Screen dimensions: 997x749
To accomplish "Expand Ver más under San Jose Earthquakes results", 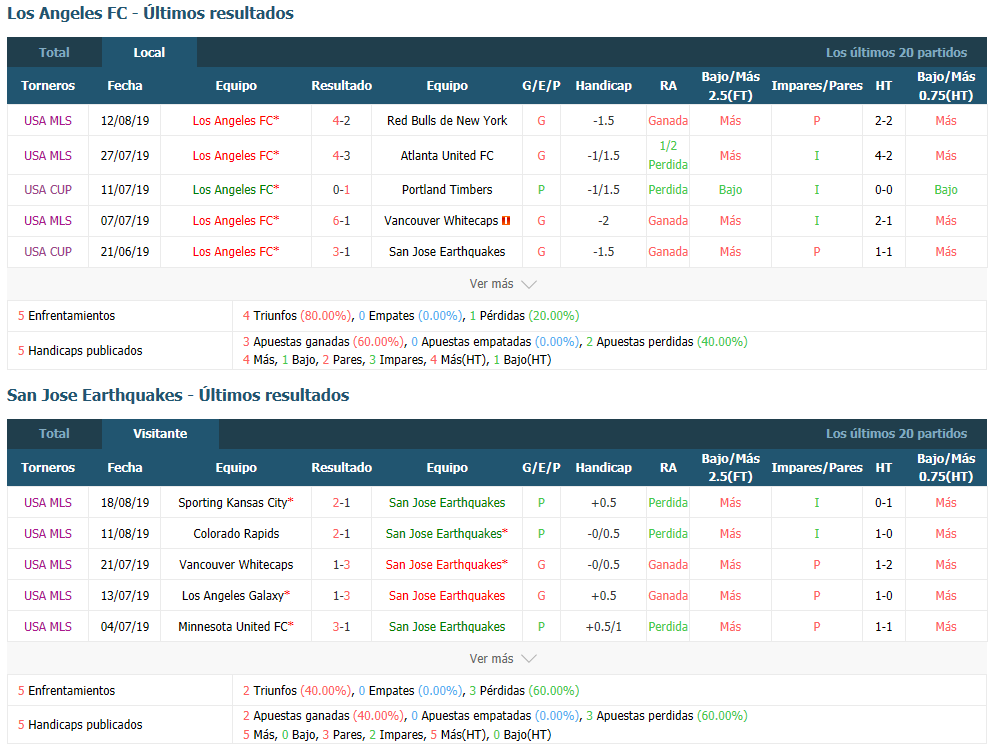I will click(502, 659).
